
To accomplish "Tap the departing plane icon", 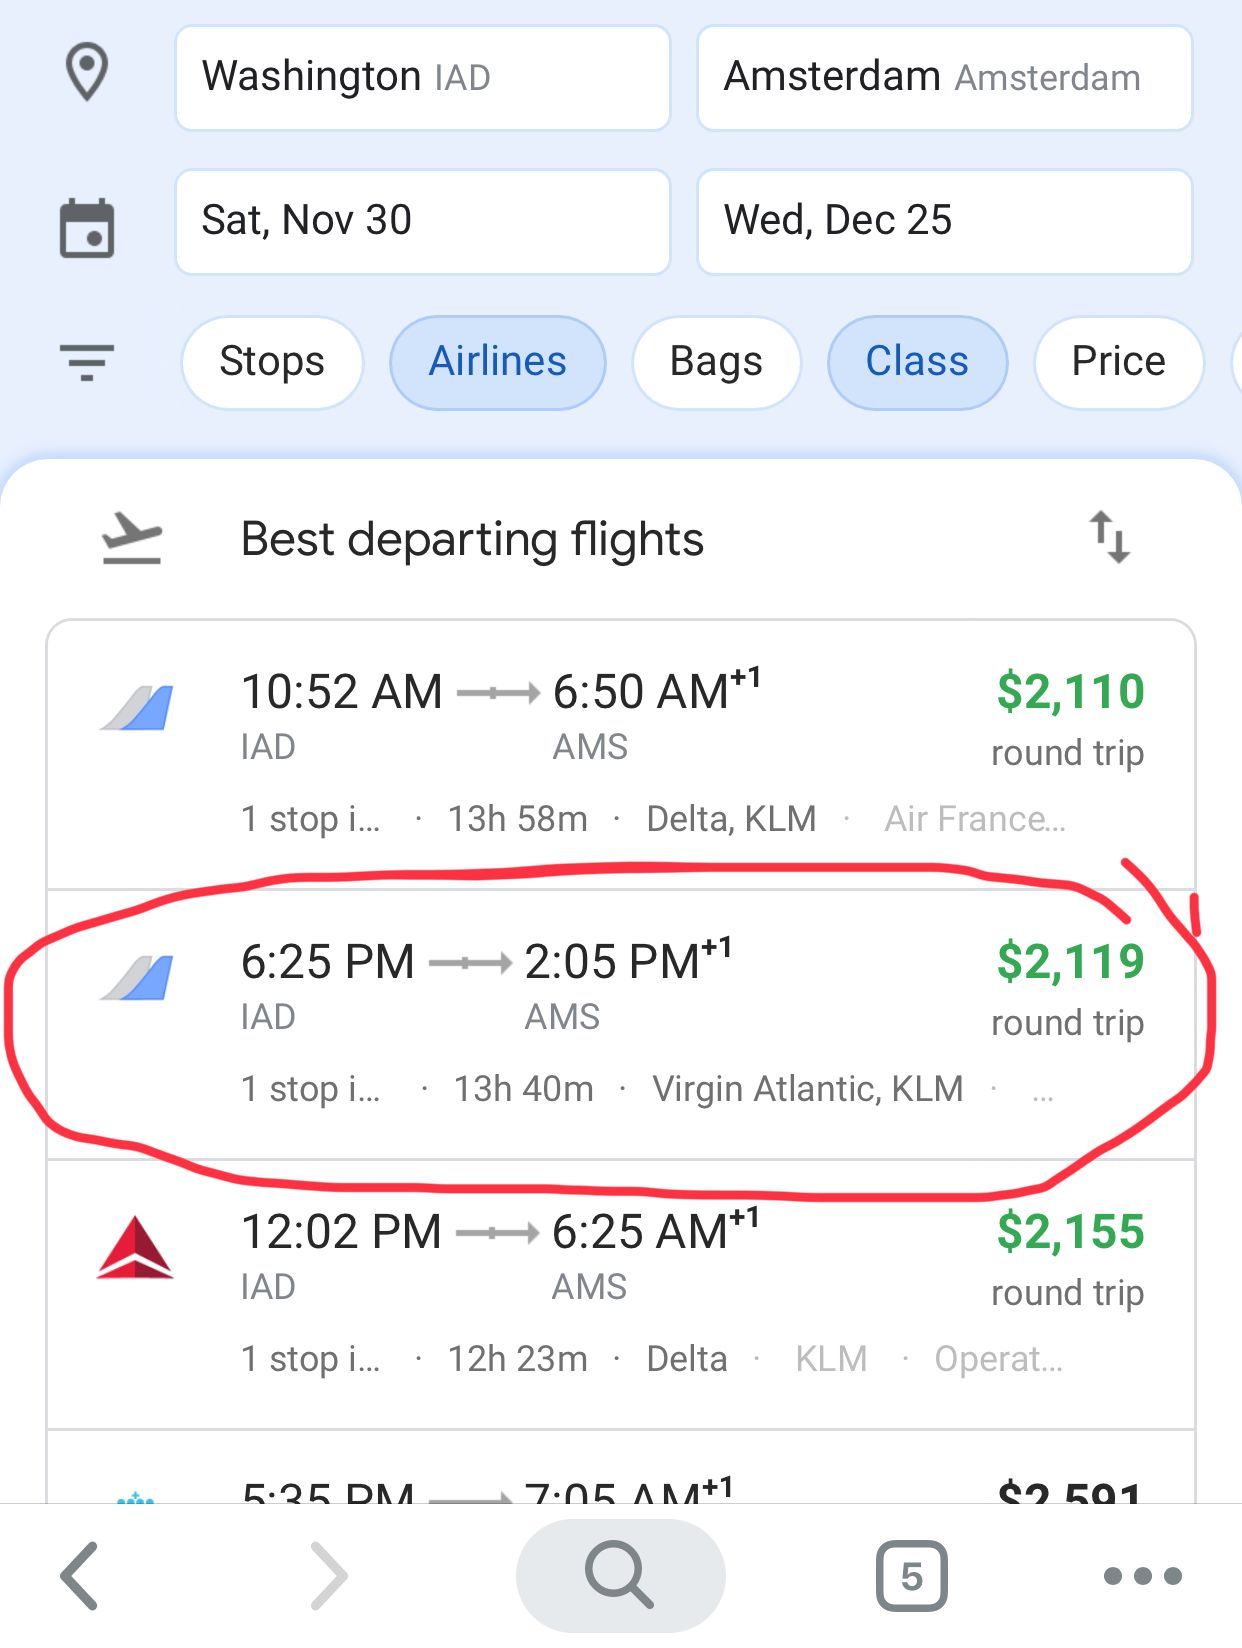I will [x=132, y=539].
